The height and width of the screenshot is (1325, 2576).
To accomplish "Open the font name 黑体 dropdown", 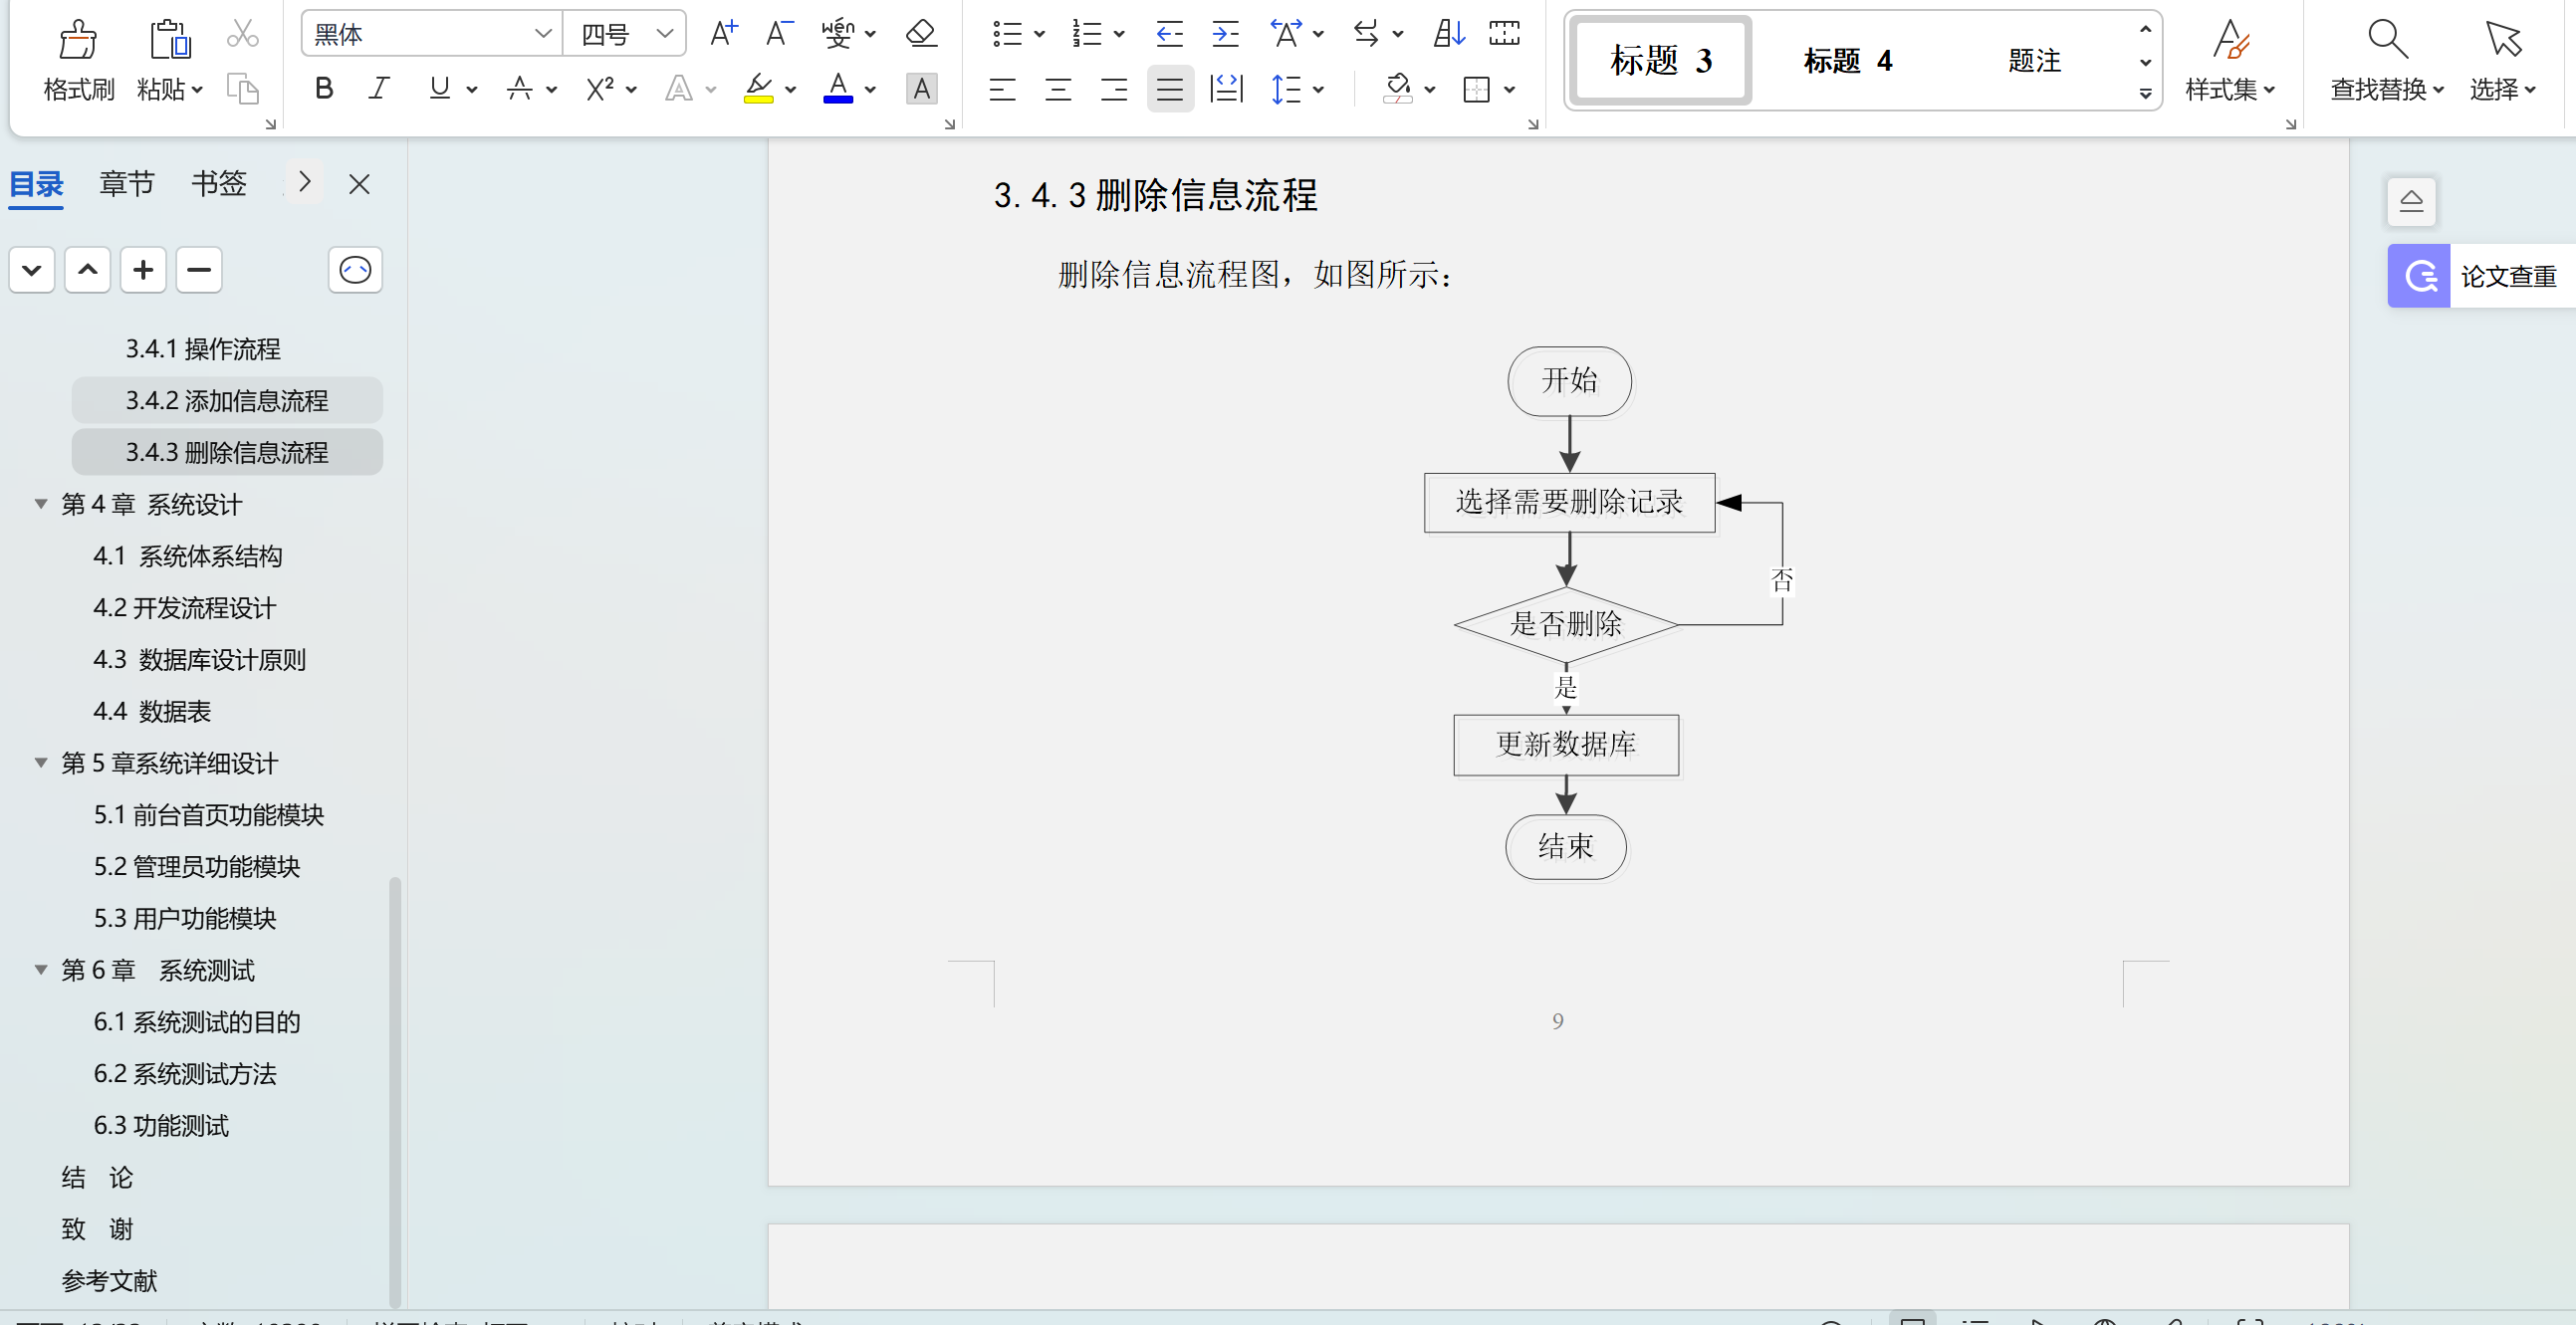I will tap(543, 34).
